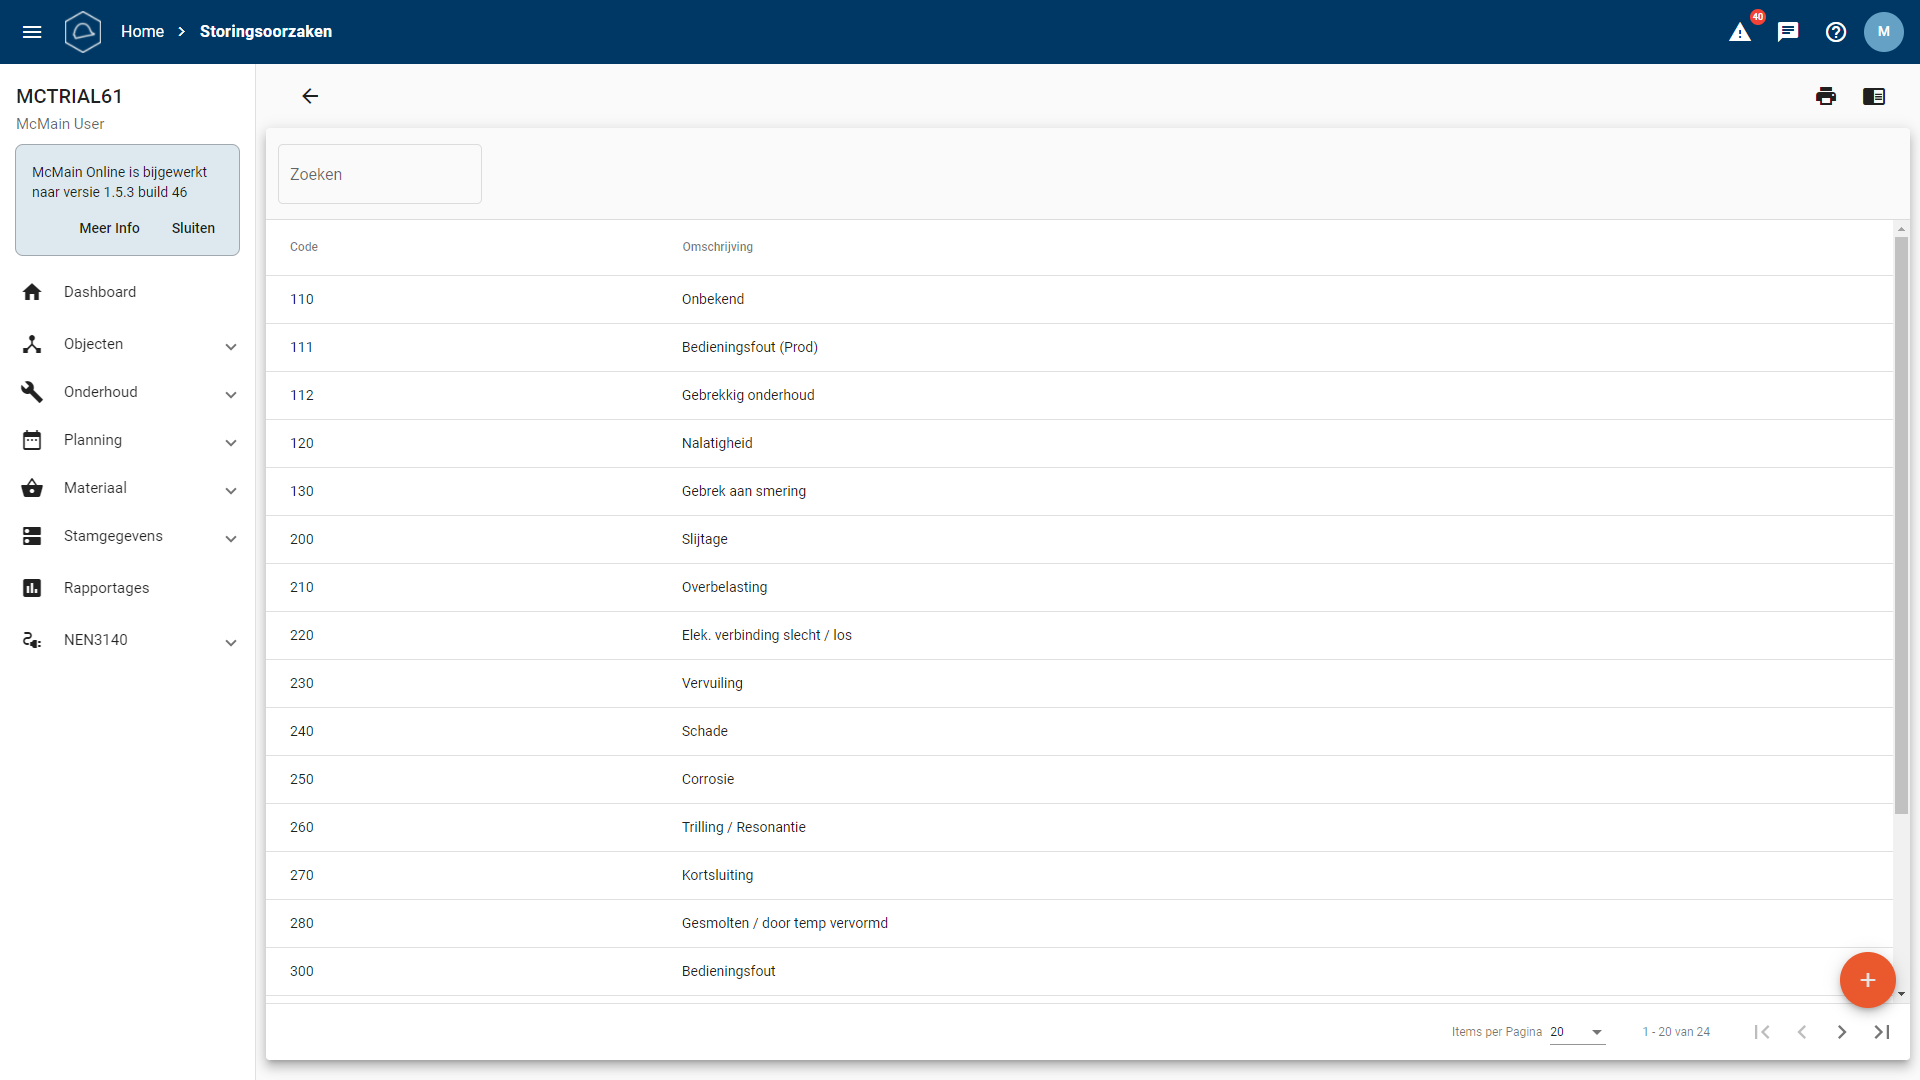This screenshot has width=1920, height=1080.
Task: Click the alerts warning triangle icon
Action: tap(1740, 32)
